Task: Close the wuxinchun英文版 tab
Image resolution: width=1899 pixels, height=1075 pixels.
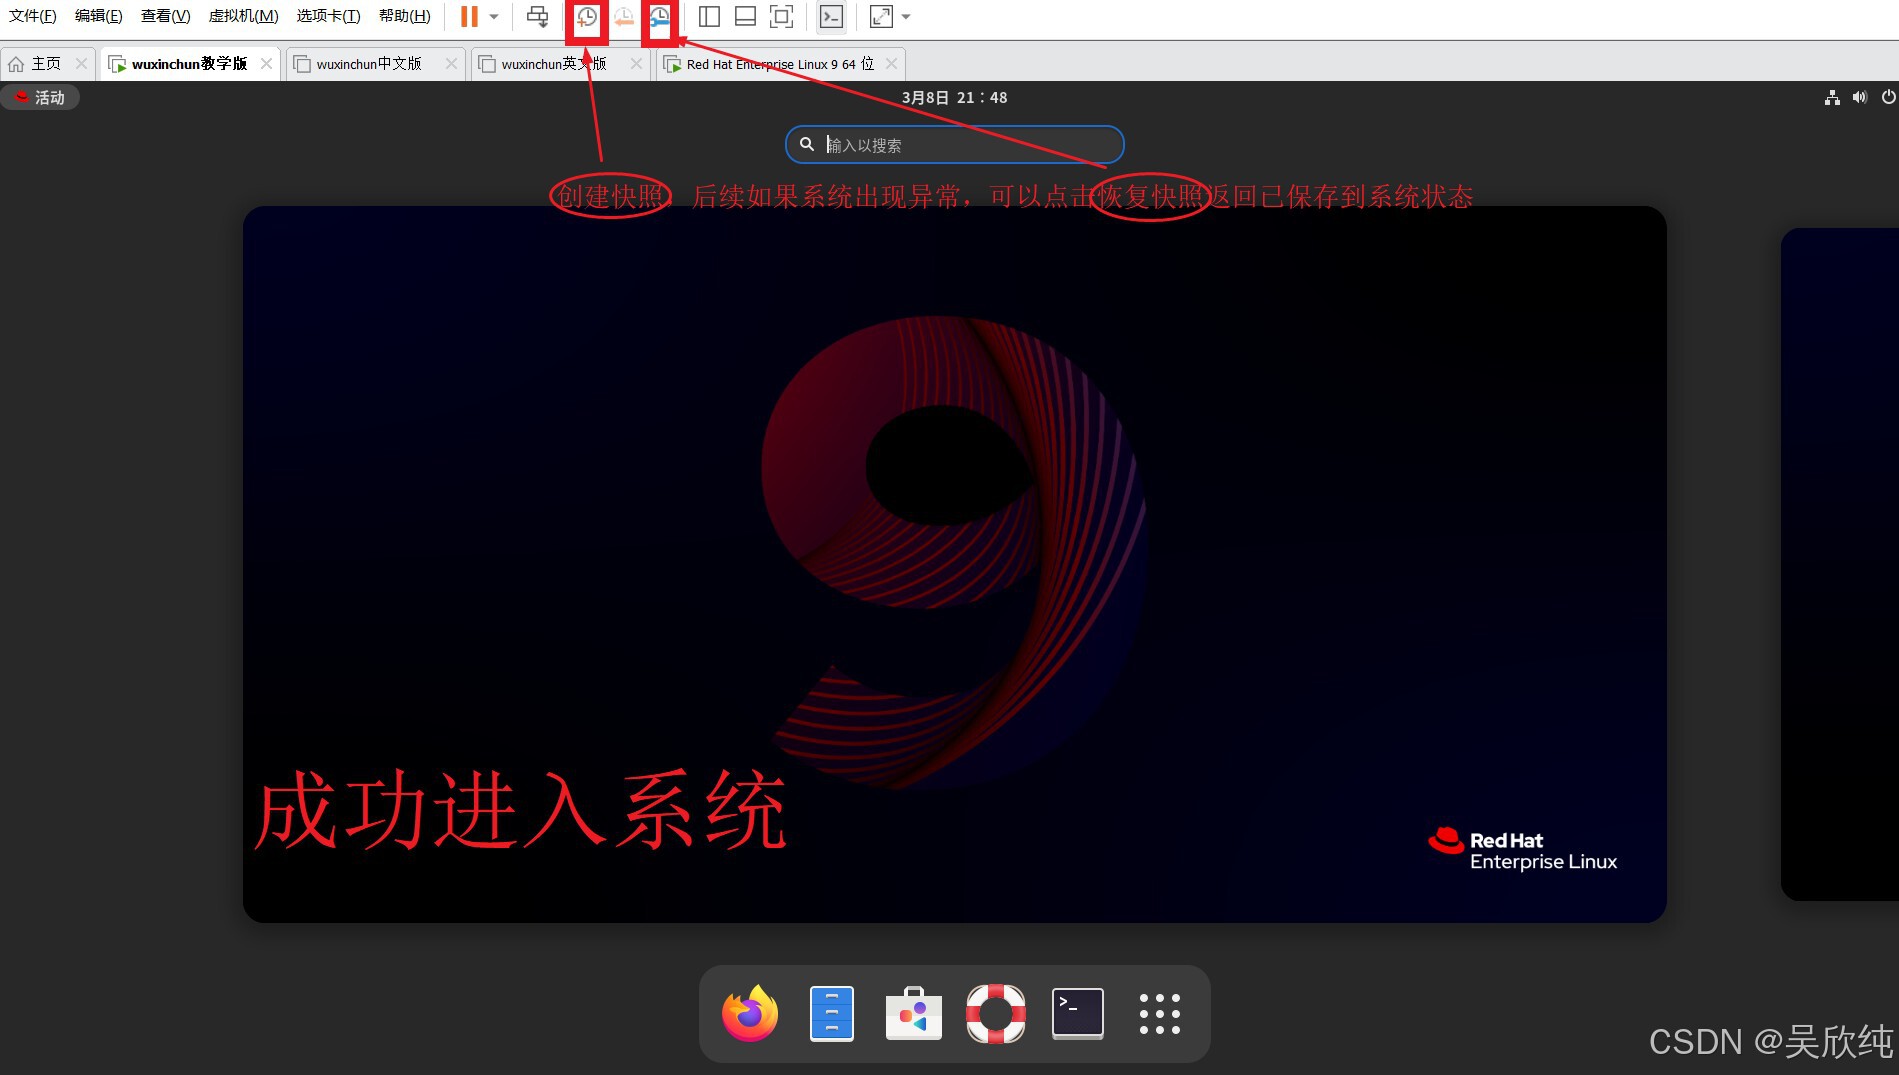Action: [x=636, y=64]
